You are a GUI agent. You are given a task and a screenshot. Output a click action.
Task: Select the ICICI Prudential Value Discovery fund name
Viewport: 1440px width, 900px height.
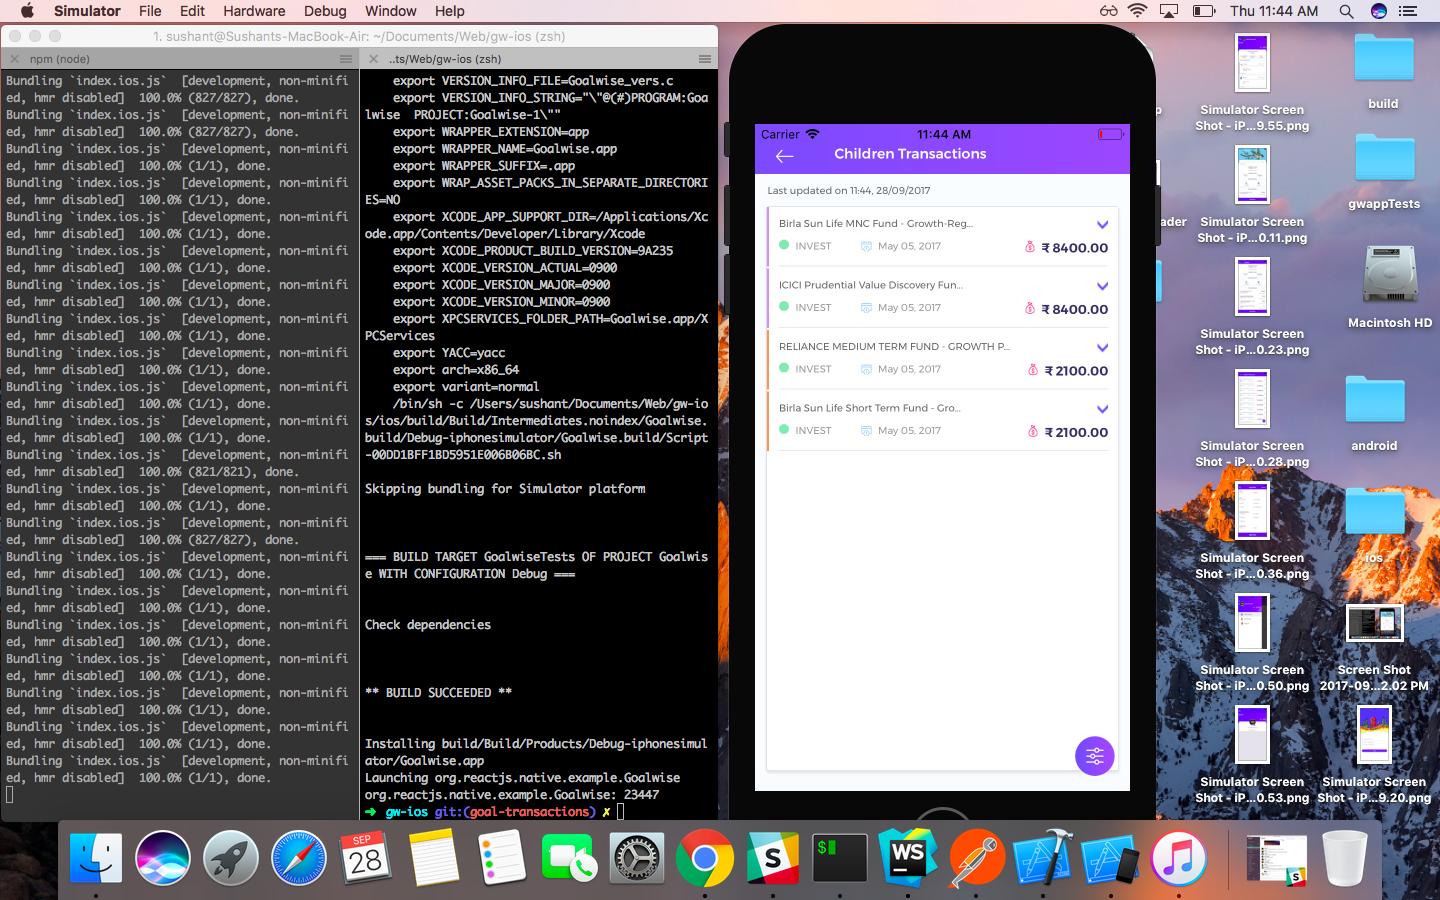click(x=870, y=285)
